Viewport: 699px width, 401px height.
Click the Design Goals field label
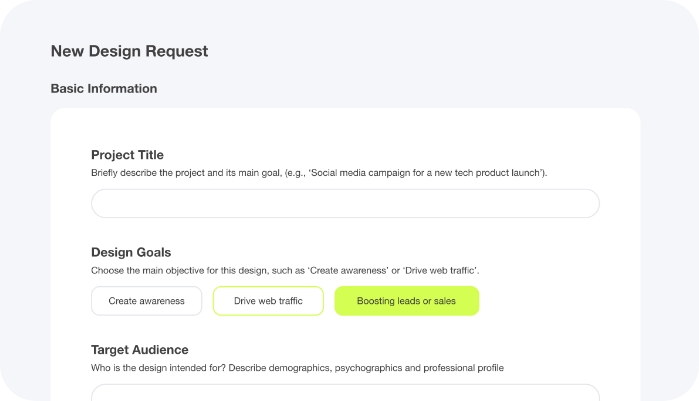131,252
